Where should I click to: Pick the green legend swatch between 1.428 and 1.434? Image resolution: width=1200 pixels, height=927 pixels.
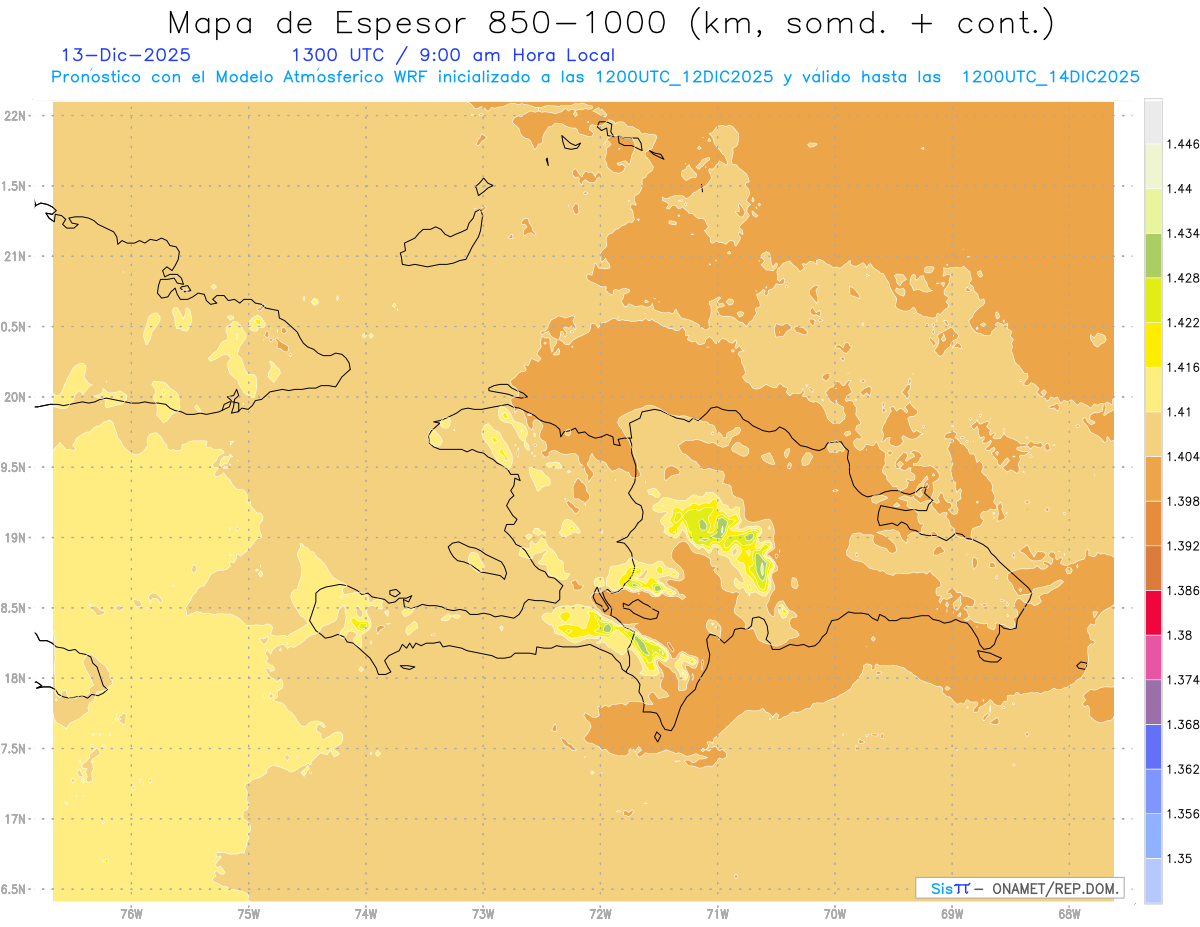(1153, 255)
